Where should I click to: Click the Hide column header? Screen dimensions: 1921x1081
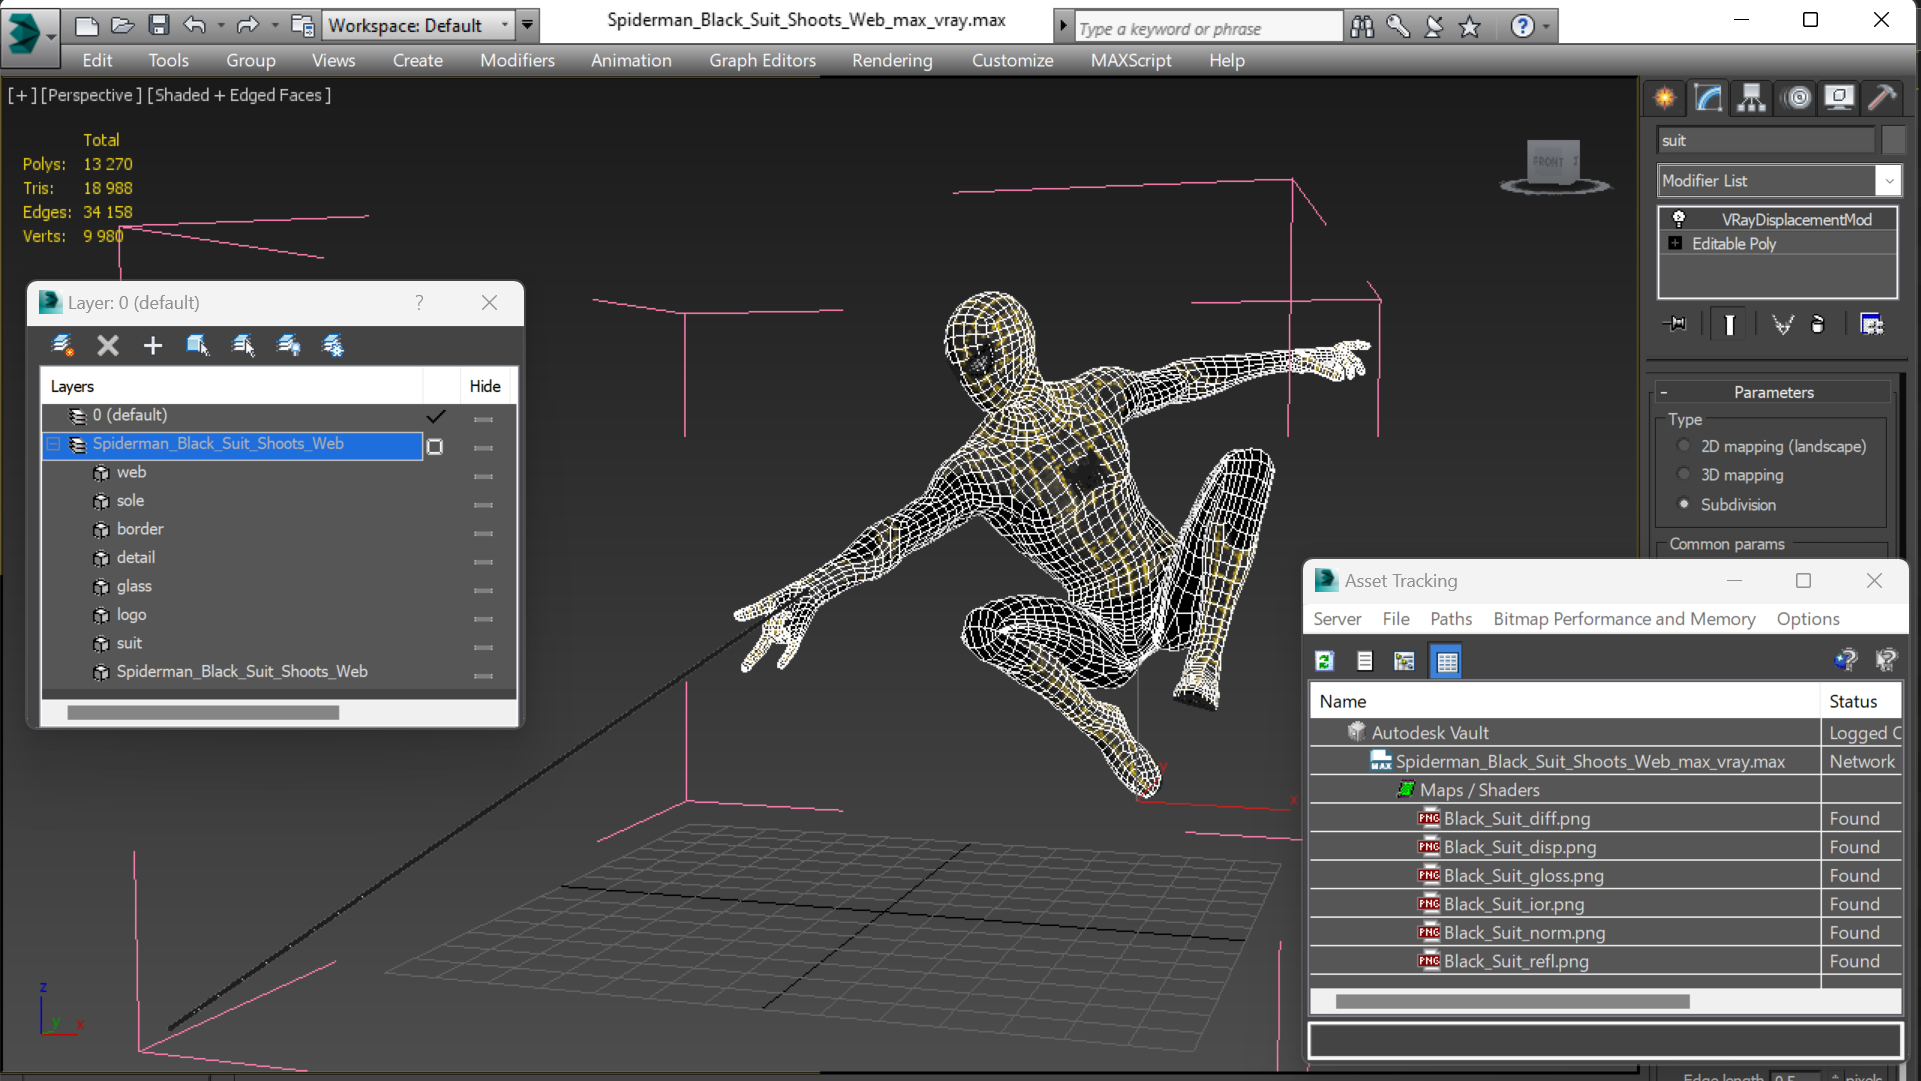pos(485,386)
